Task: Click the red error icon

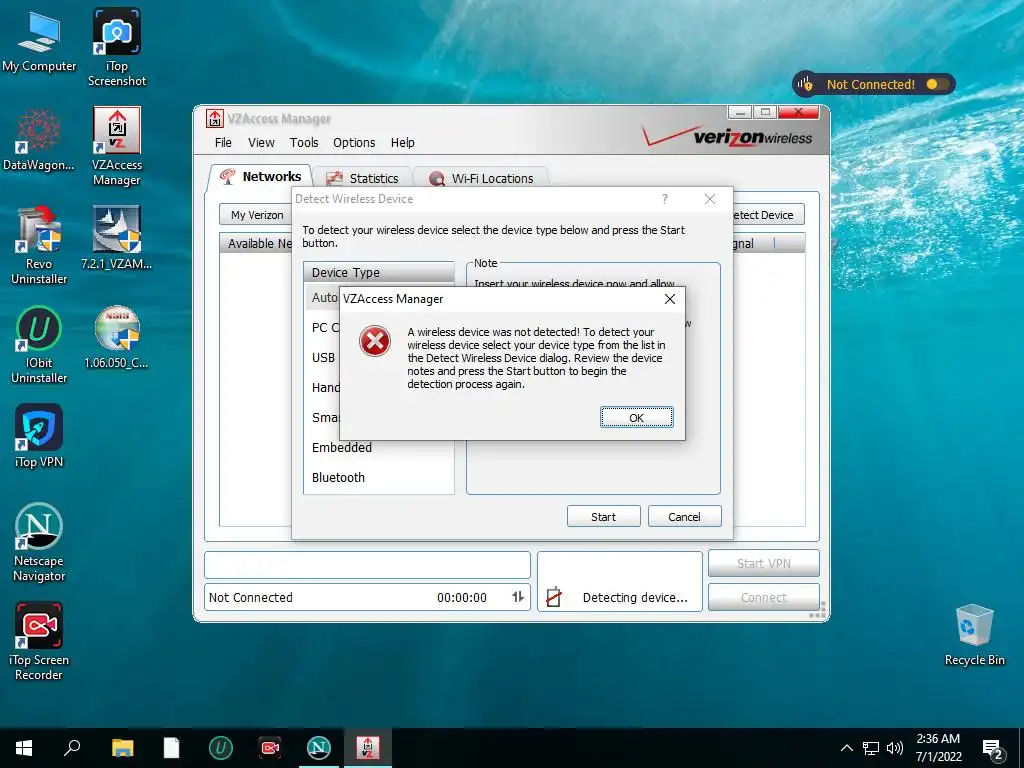Action: [375, 341]
